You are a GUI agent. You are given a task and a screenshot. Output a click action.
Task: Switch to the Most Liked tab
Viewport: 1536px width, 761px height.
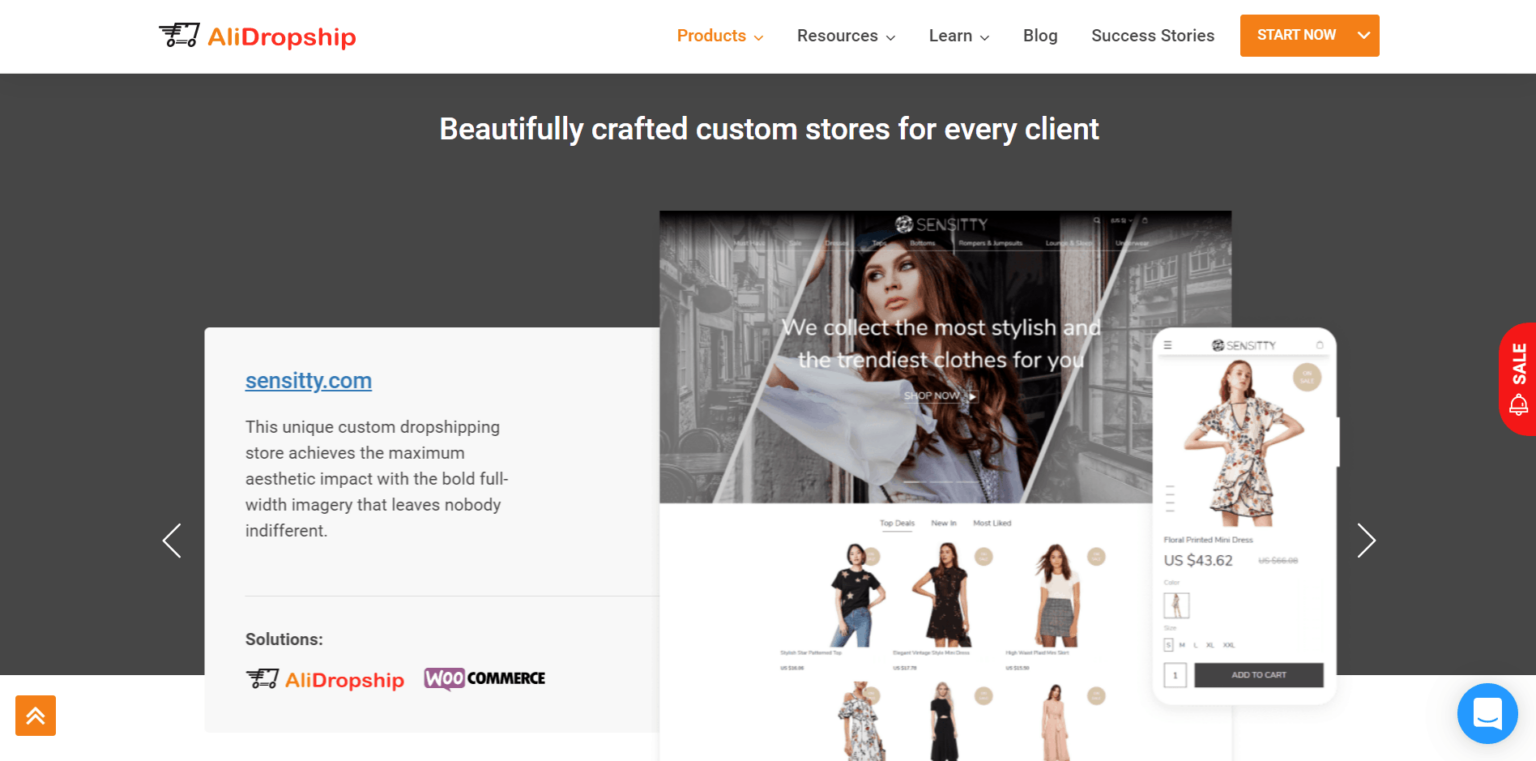coord(991,522)
